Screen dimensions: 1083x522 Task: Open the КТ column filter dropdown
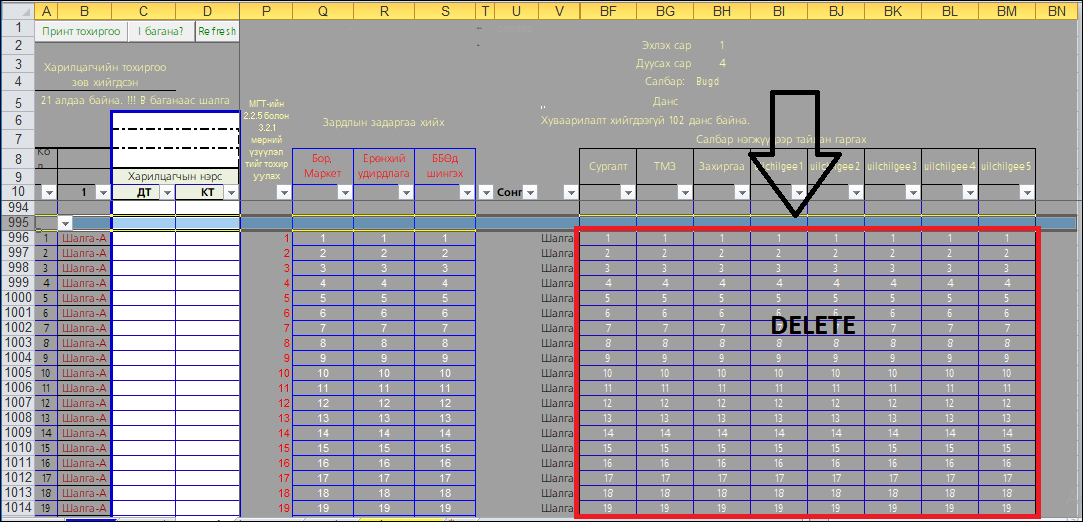click(x=231, y=192)
